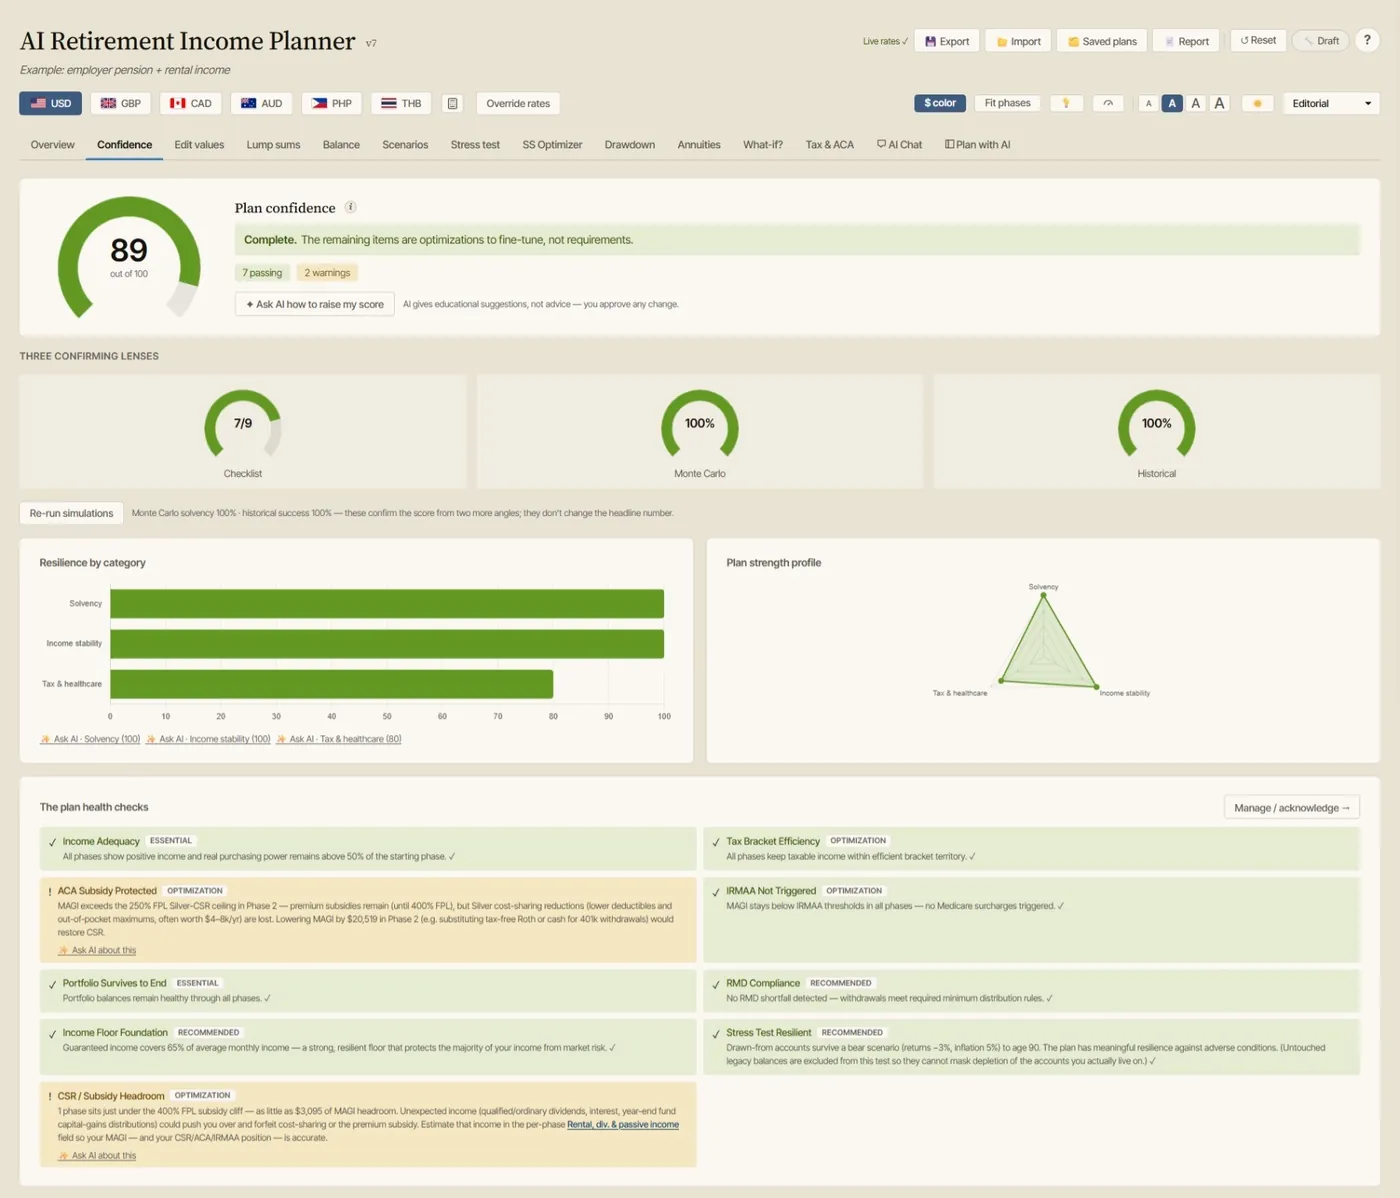Screen dimensions: 1400x1198
Task: Click Ask AI about this under ACA Subsidy
Action: [x=97, y=950]
